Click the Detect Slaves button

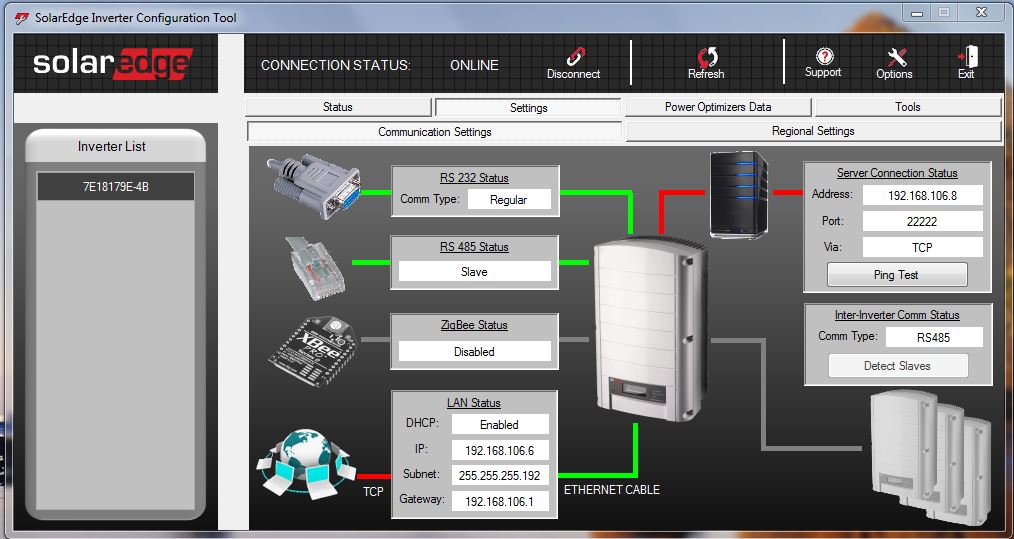point(898,366)
